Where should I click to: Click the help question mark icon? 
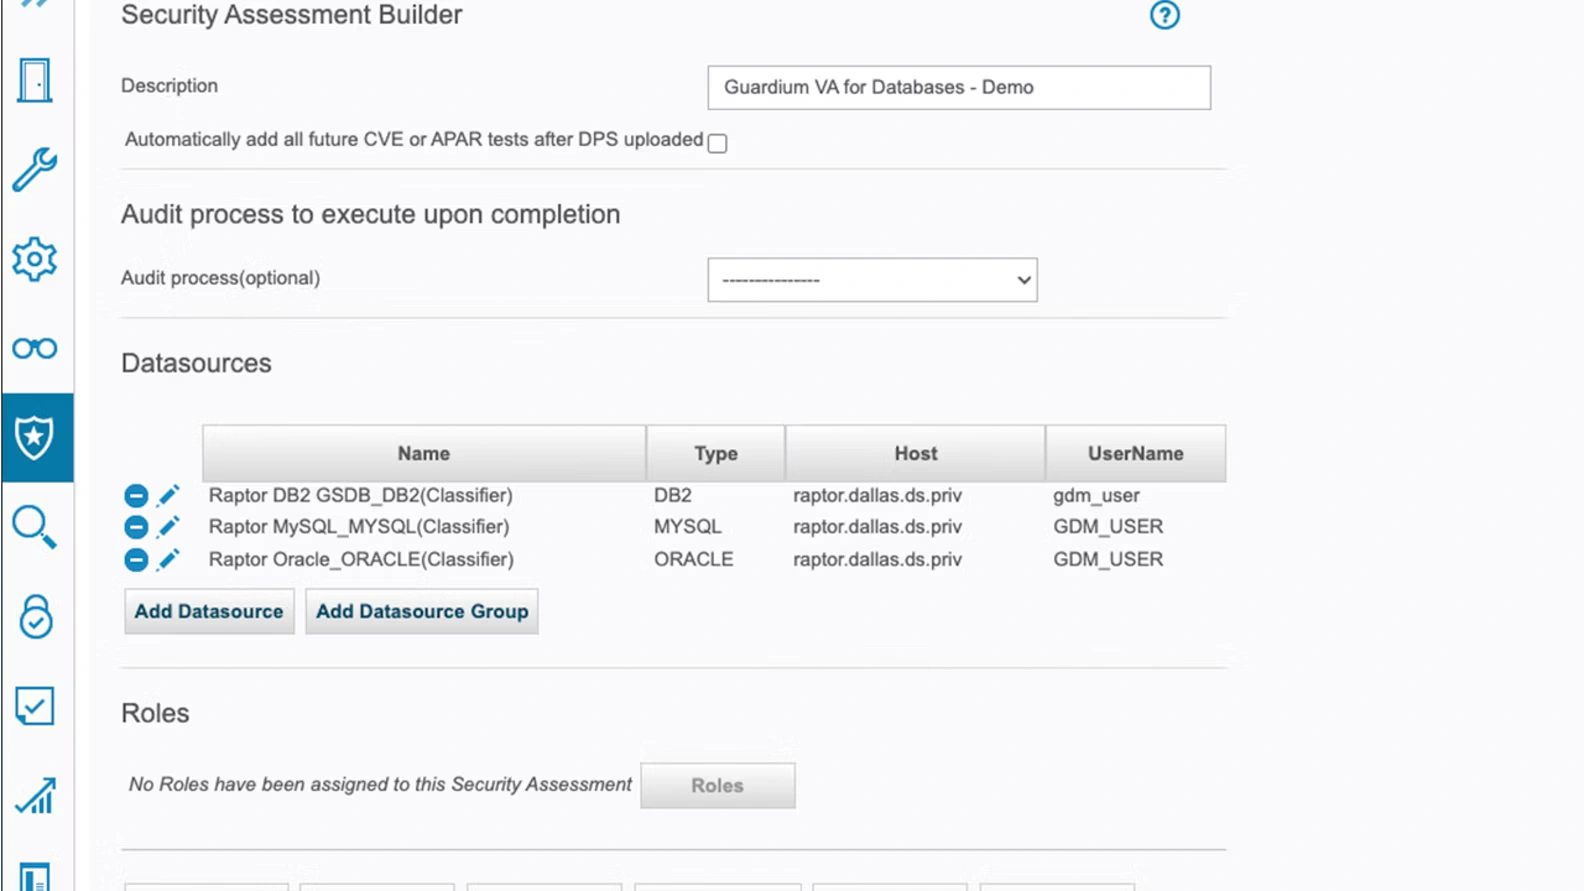click(1164, 15)
